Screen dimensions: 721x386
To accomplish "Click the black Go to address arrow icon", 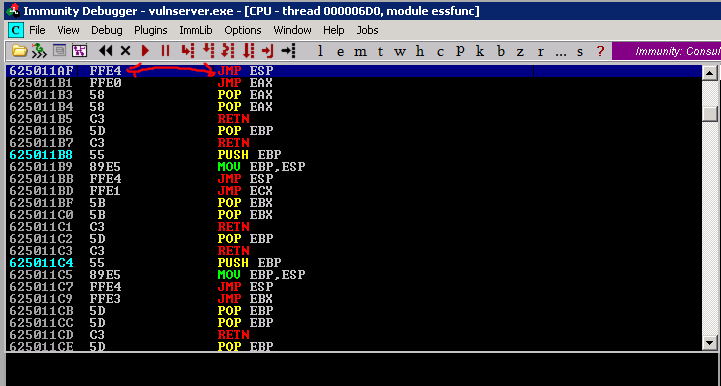I will pyautogui.click(x=288, y=51).
